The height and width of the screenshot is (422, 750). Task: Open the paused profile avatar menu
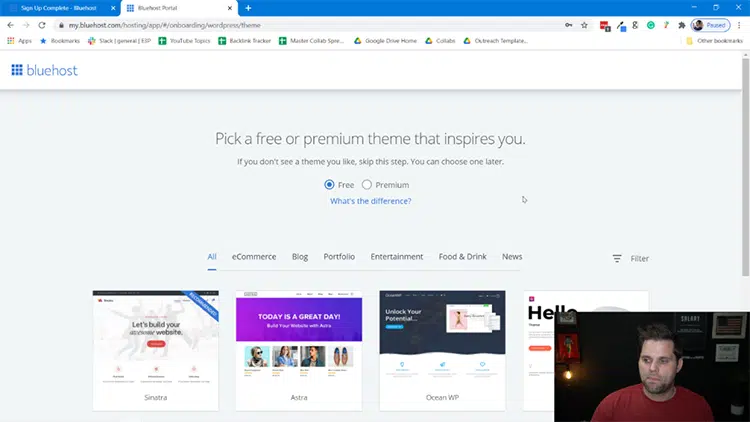(710, 25)
